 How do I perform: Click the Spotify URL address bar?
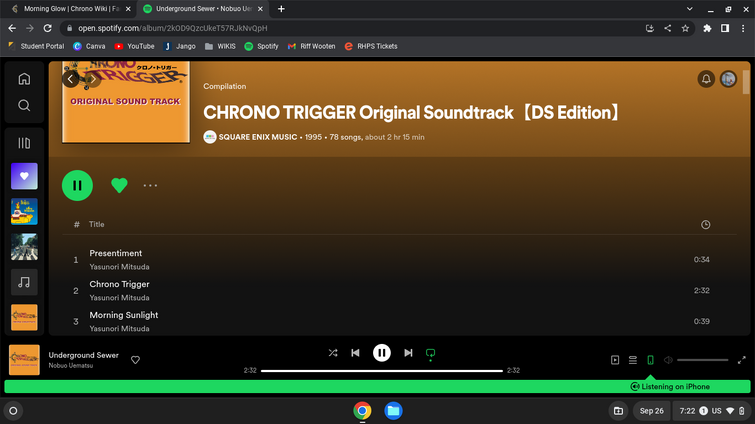pyautogui.click(x=356, y=28)
